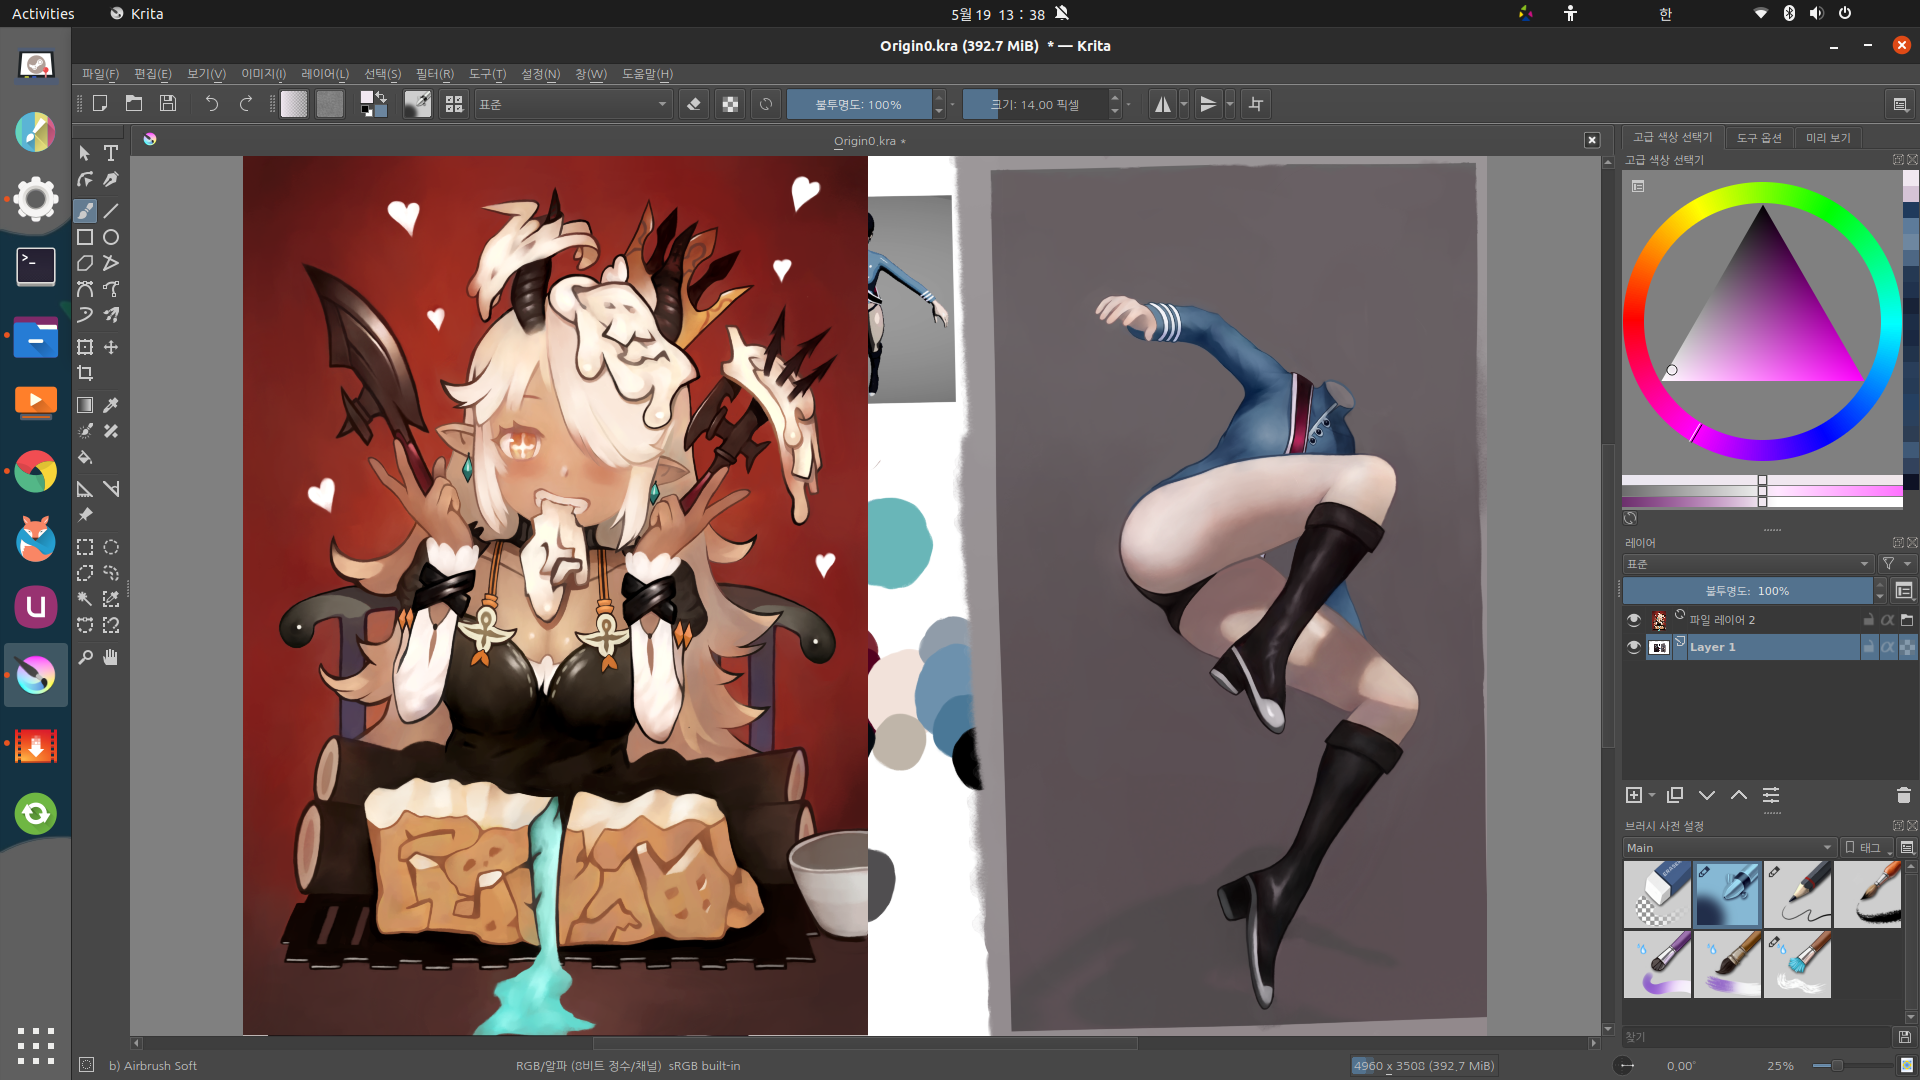Toggle preserve alpha button in toolbar

[730, 104]
